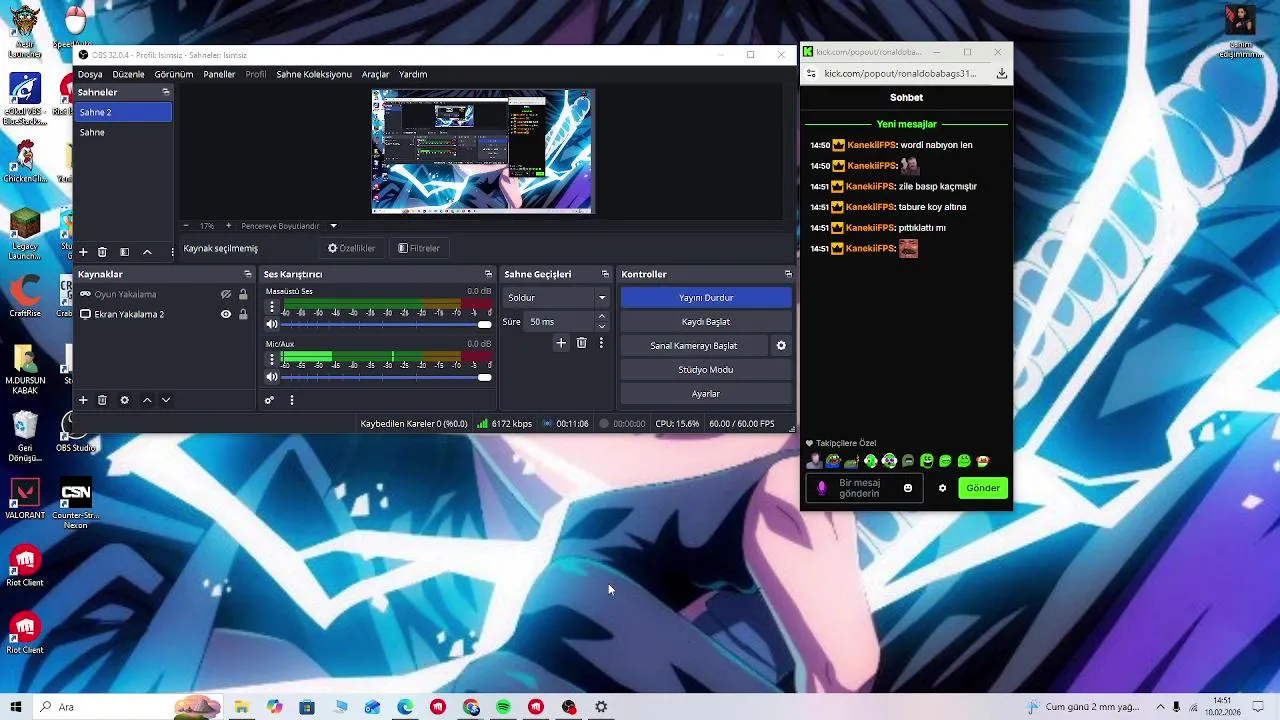Open the Windows Start menu
Viewport: 1280px width, 720px height.
pos(16,707)
